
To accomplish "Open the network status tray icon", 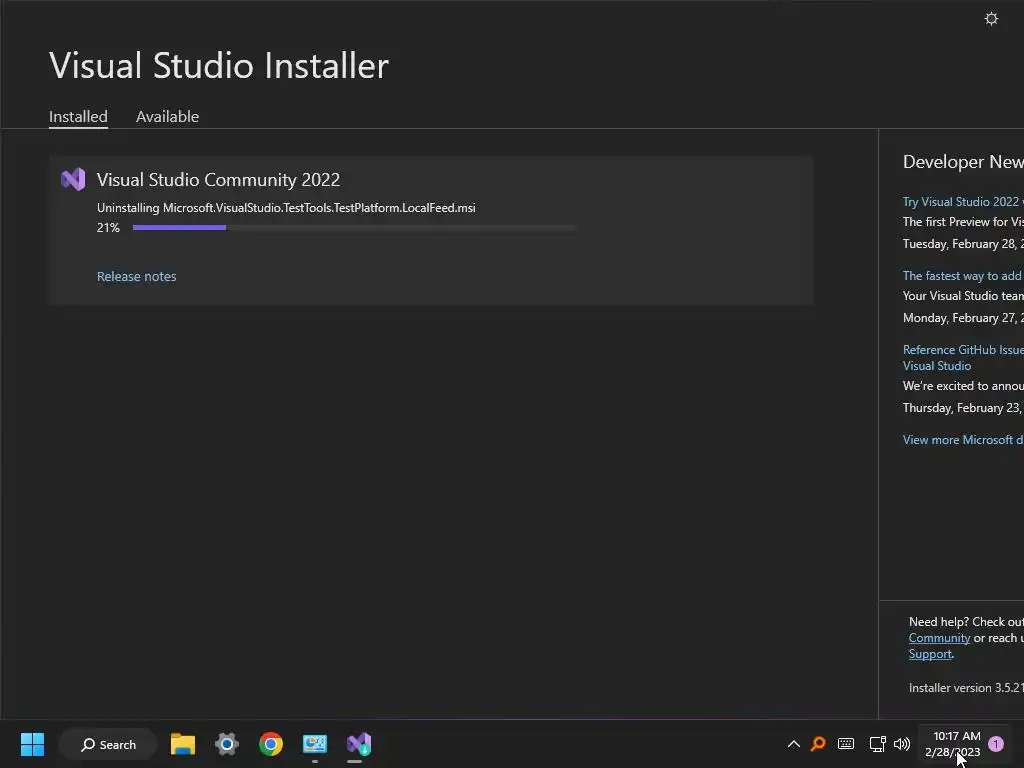I will coord(877,744).
